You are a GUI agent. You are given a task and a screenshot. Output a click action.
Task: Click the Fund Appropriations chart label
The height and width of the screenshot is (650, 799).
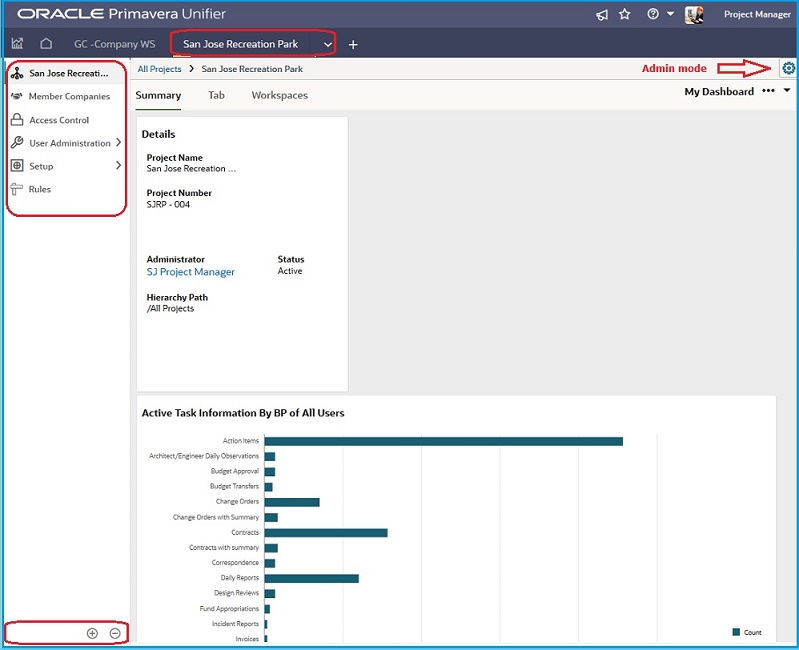click(229, 609)
